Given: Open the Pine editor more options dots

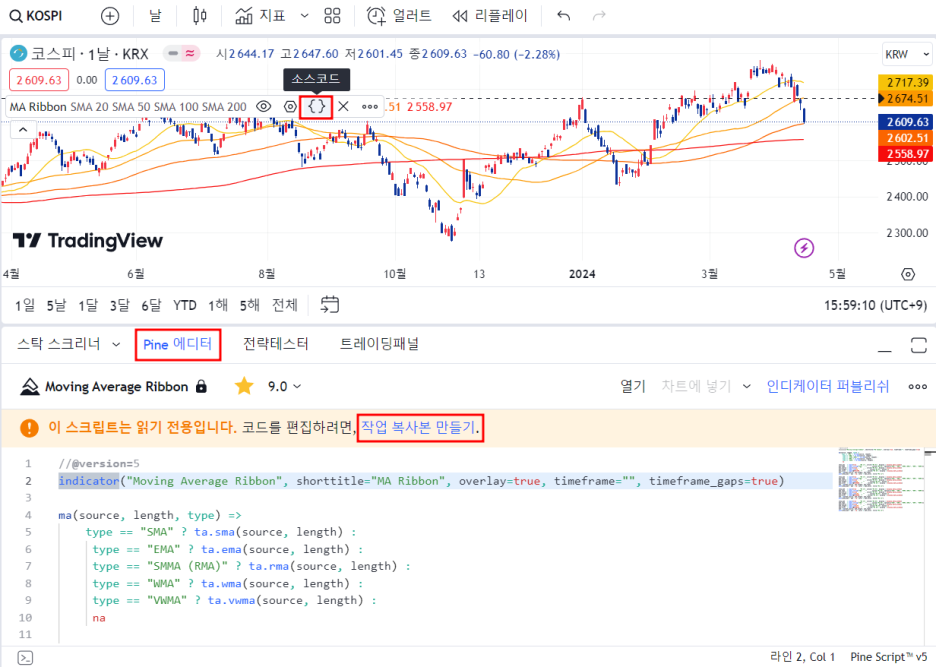Looking at the screenshot, I should pos(917,387).
